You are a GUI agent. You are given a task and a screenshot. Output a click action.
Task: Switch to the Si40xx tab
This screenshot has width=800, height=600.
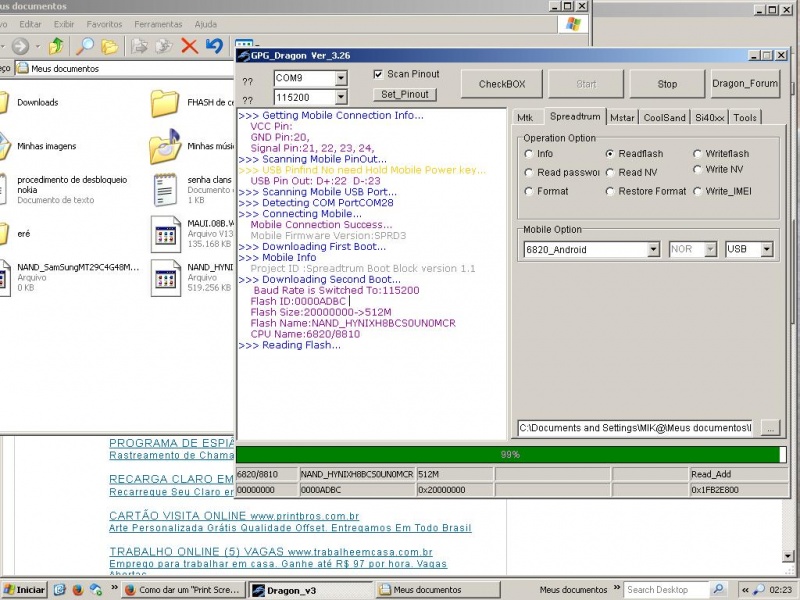click(710, 118)
